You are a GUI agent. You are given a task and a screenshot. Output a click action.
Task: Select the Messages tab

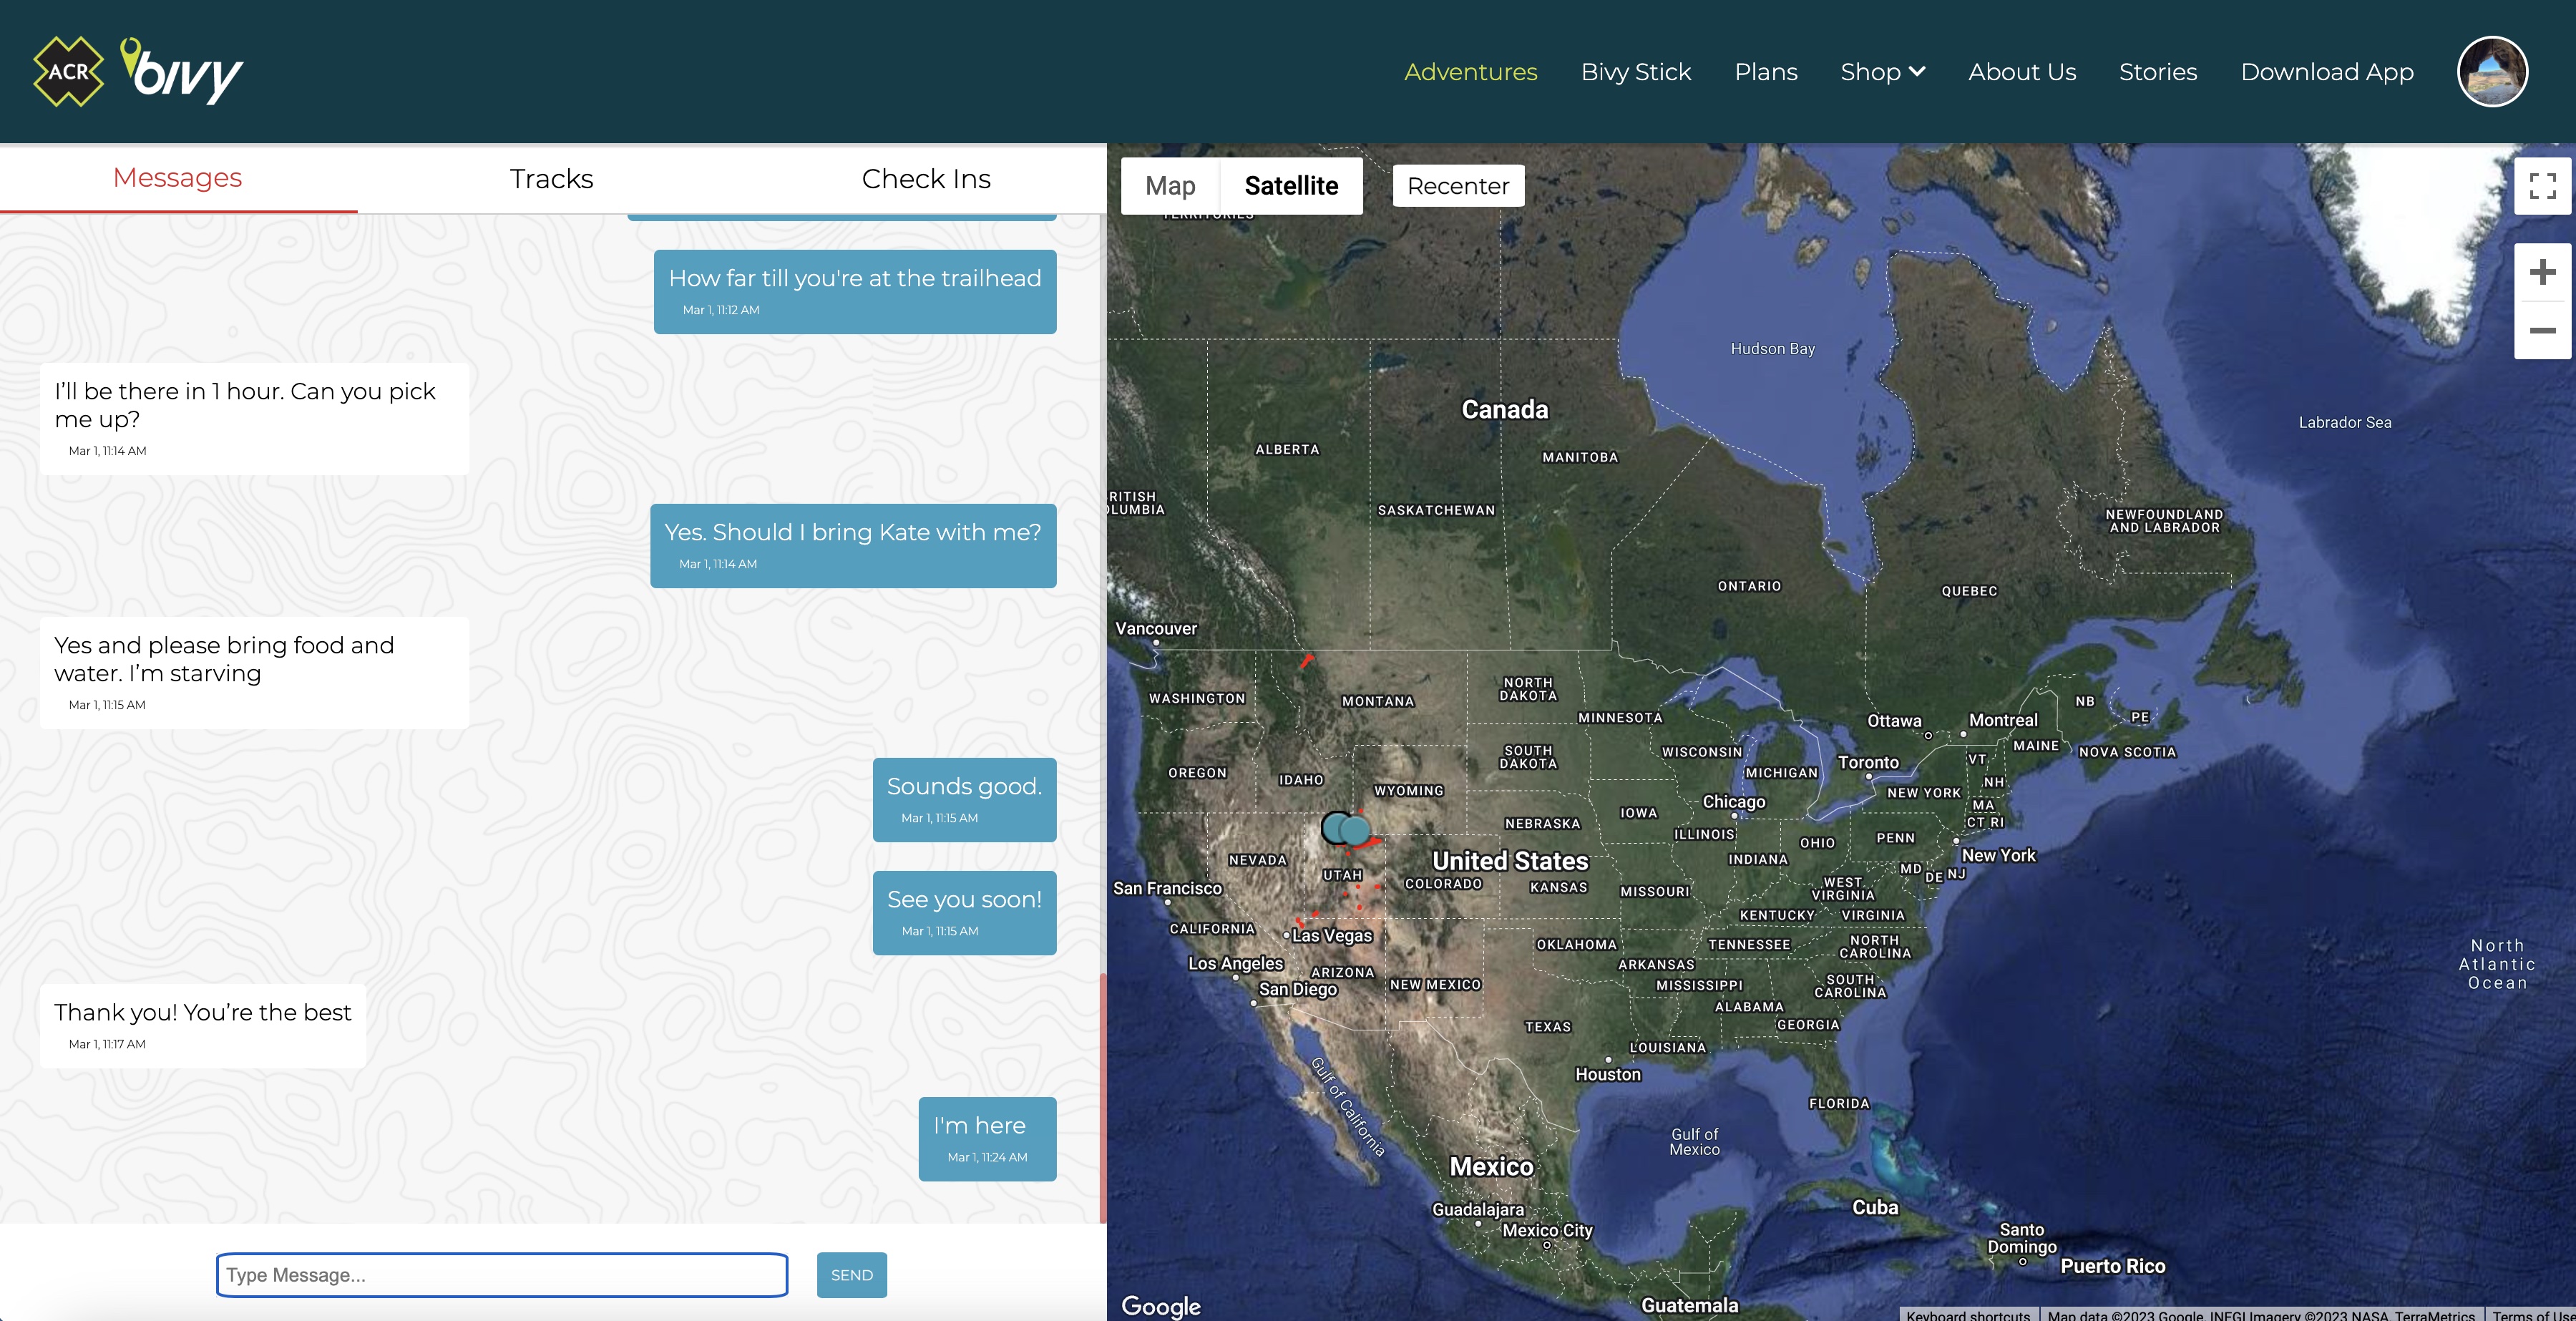pyautogui.click(x=178, y=178)
